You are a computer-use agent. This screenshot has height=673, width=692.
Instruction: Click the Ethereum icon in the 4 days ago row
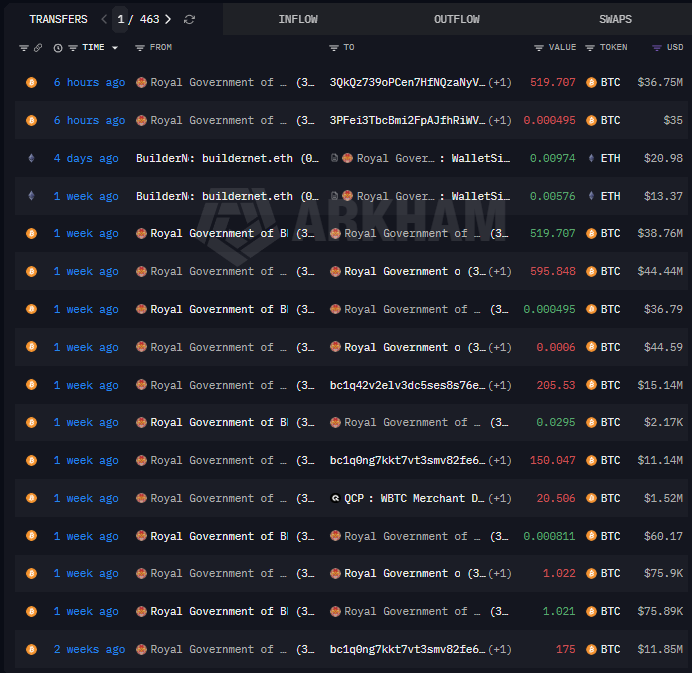31,158
